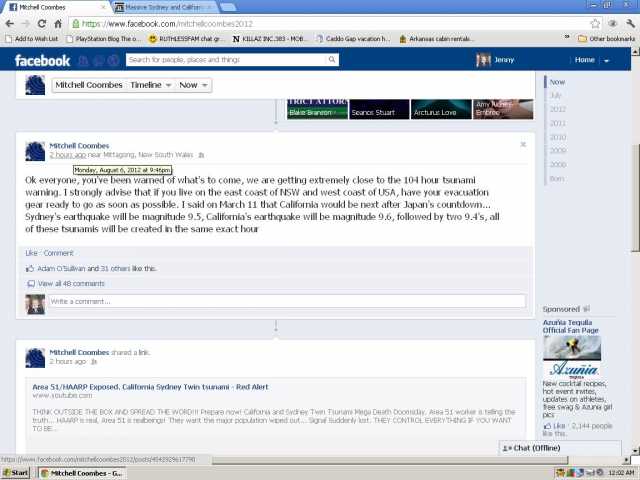Click the Jenny profile name
640x480 pixels.
coord(504,60)
